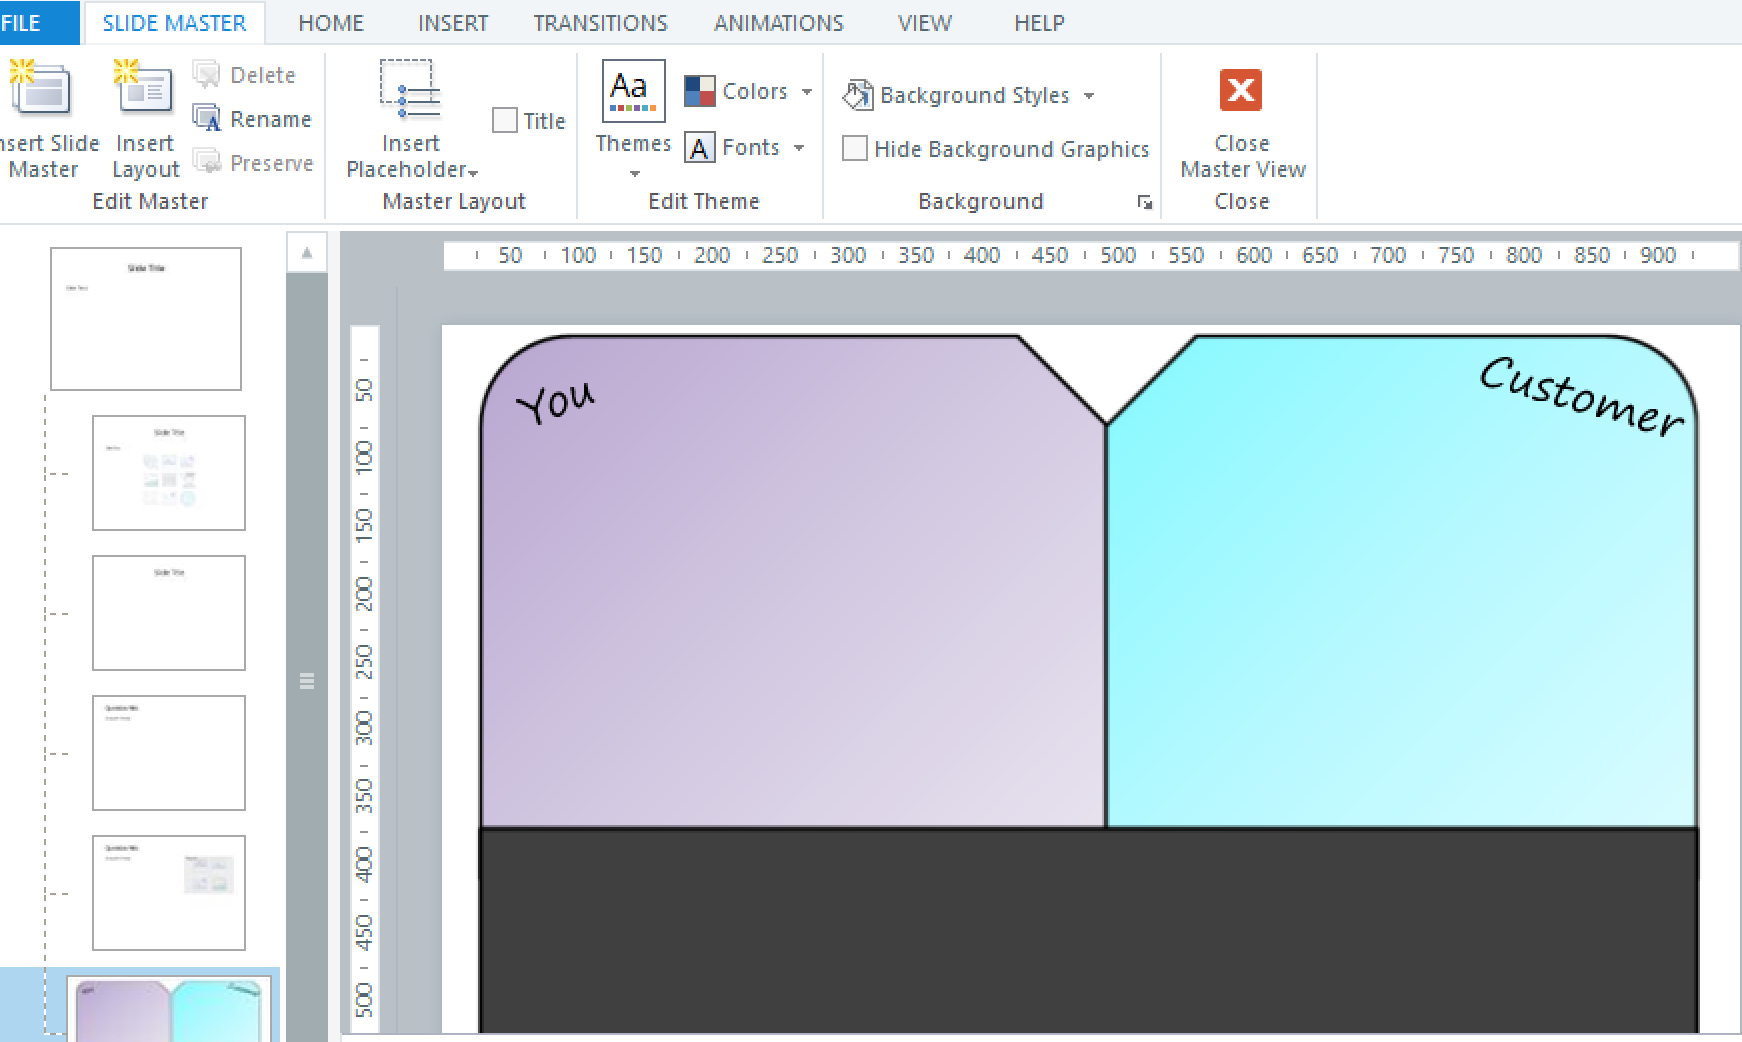Select the top master slide thumbnail
The height and width of the screenshot is (1042, 1742).
[146, 319]
